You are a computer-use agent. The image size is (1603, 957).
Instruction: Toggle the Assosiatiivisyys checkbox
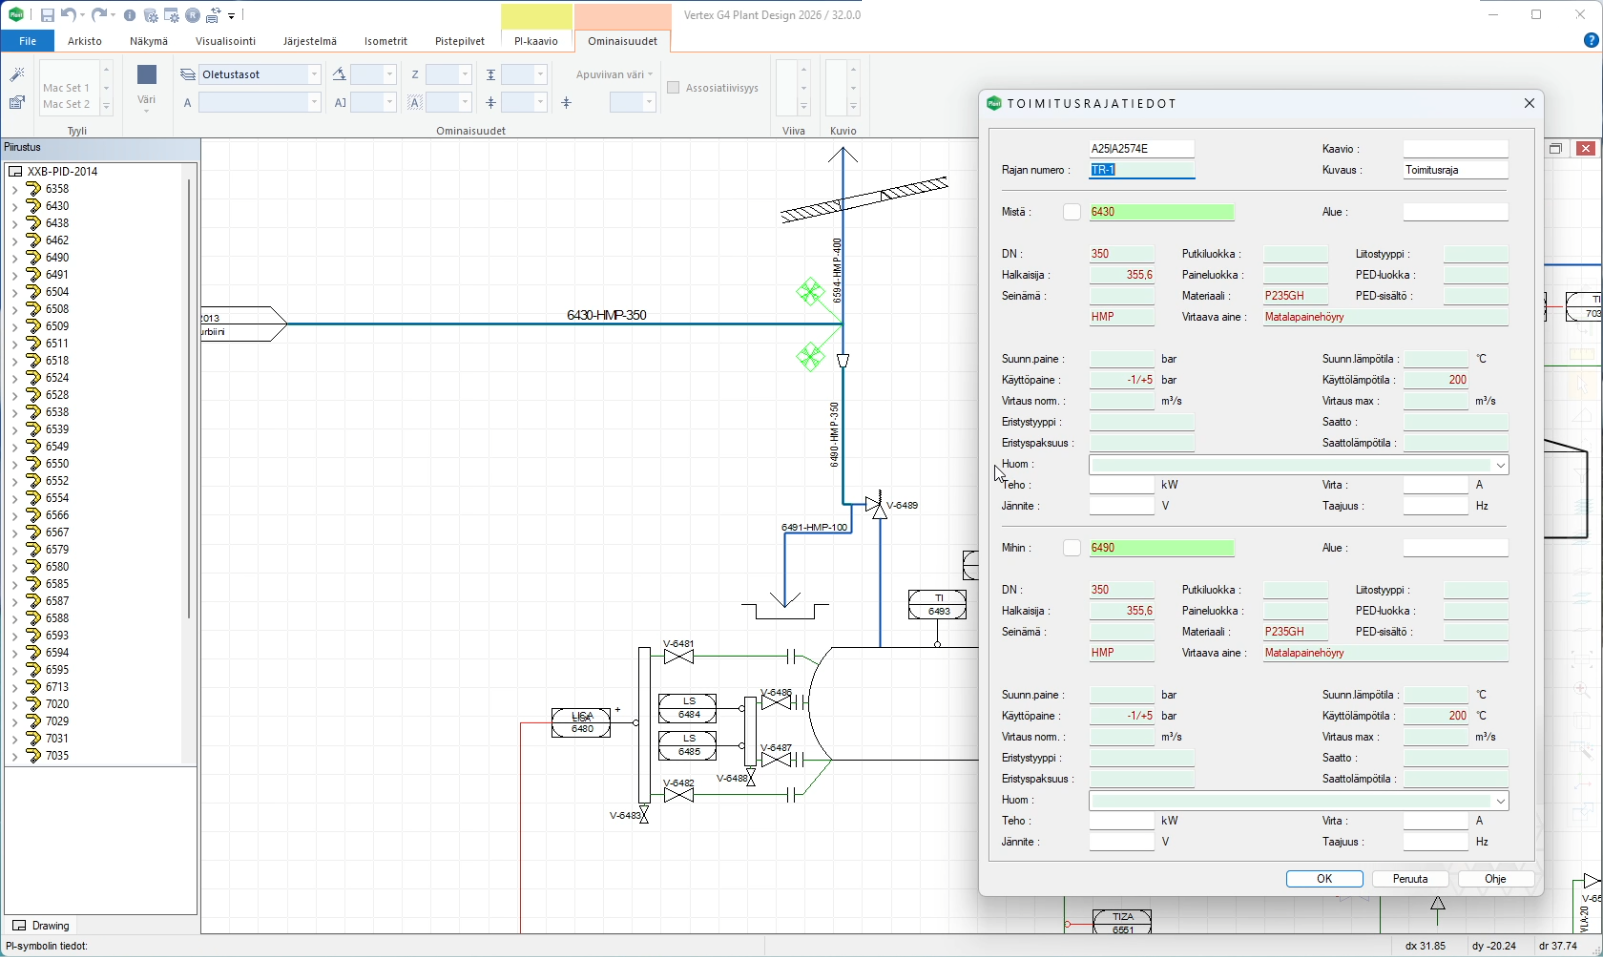click(x=674, y=88)
